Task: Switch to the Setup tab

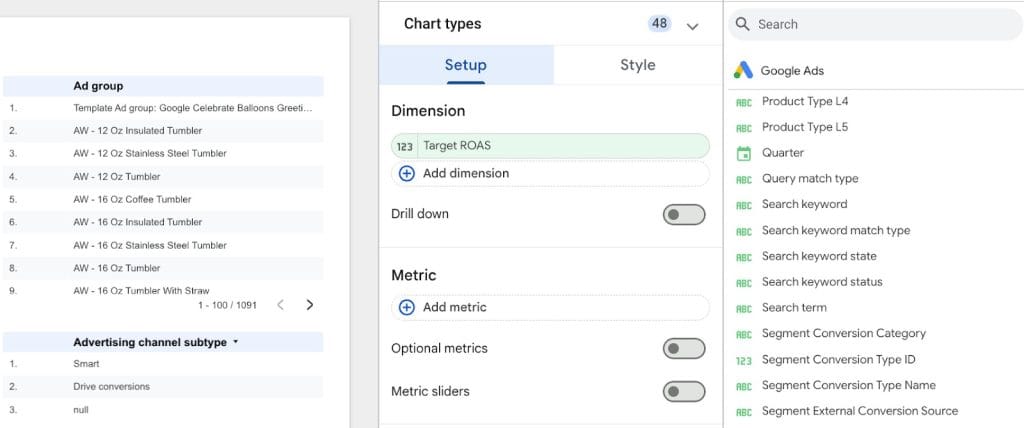Action: 466,65
